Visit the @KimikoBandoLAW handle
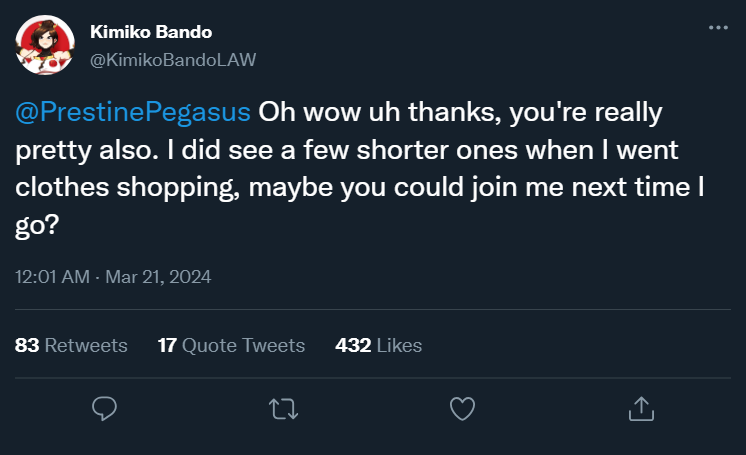This screenshot has width=746, height=455. pyautogui.click(x=173, y=59)
